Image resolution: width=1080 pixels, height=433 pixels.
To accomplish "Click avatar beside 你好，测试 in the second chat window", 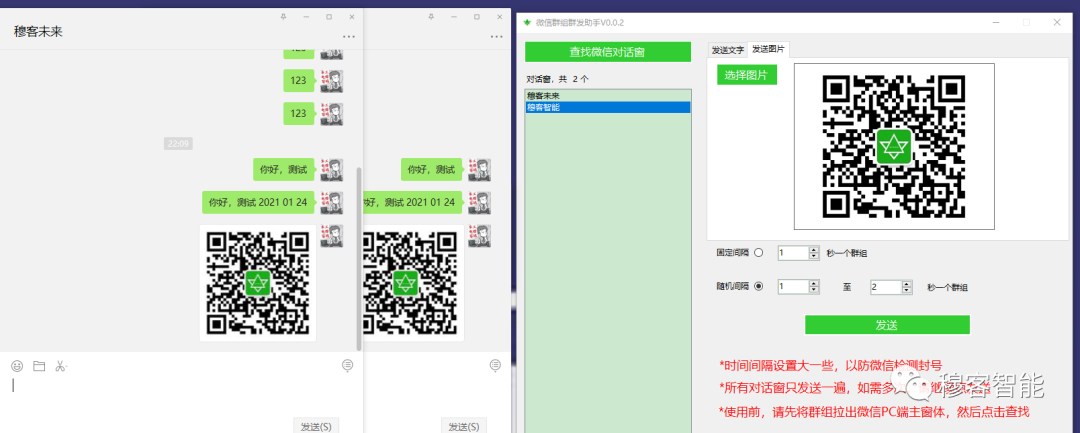I will [480, 169].
